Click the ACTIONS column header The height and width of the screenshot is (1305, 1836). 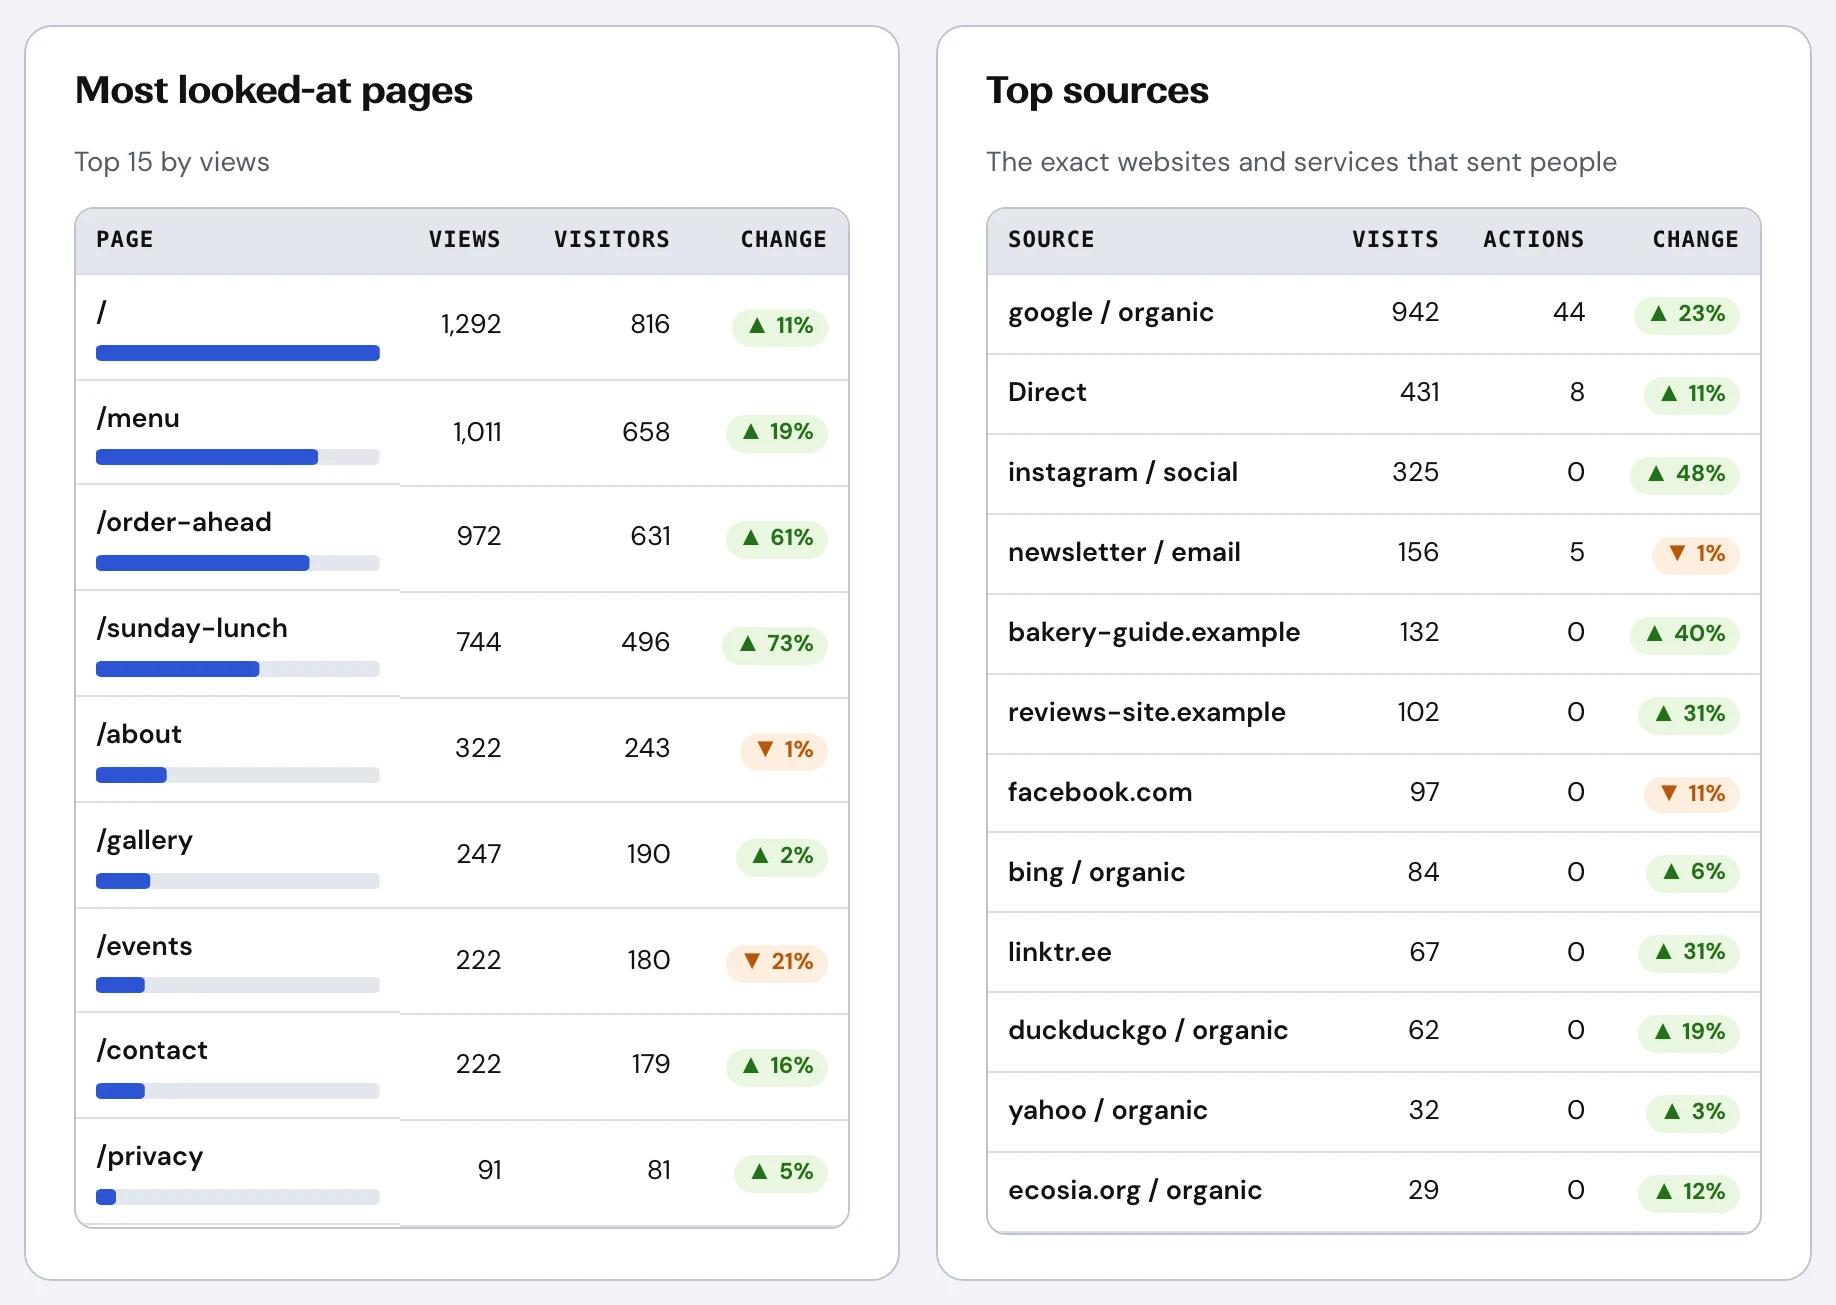(x=1533, y=240)
